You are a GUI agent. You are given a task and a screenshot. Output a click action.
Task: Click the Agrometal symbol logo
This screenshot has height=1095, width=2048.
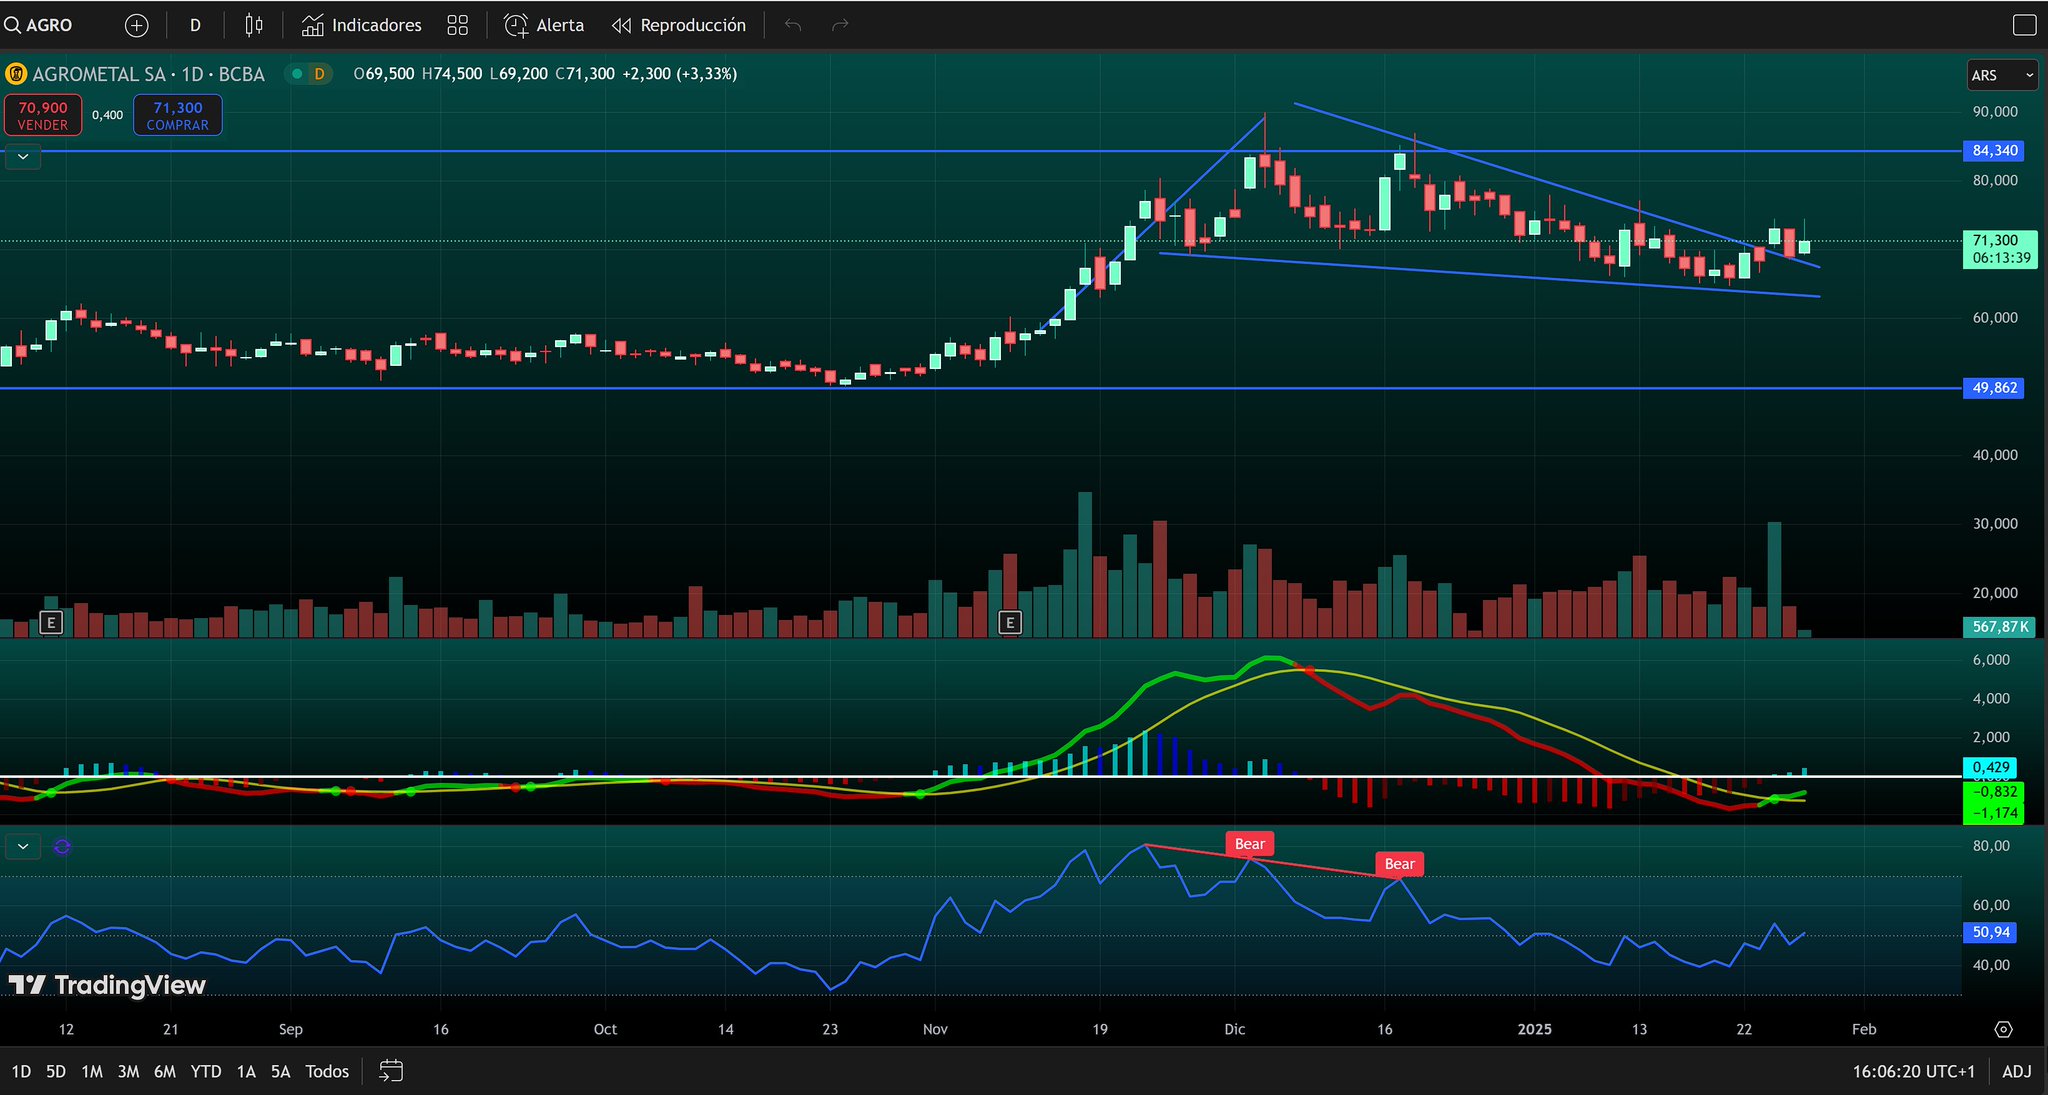click(x=16, y=74)
